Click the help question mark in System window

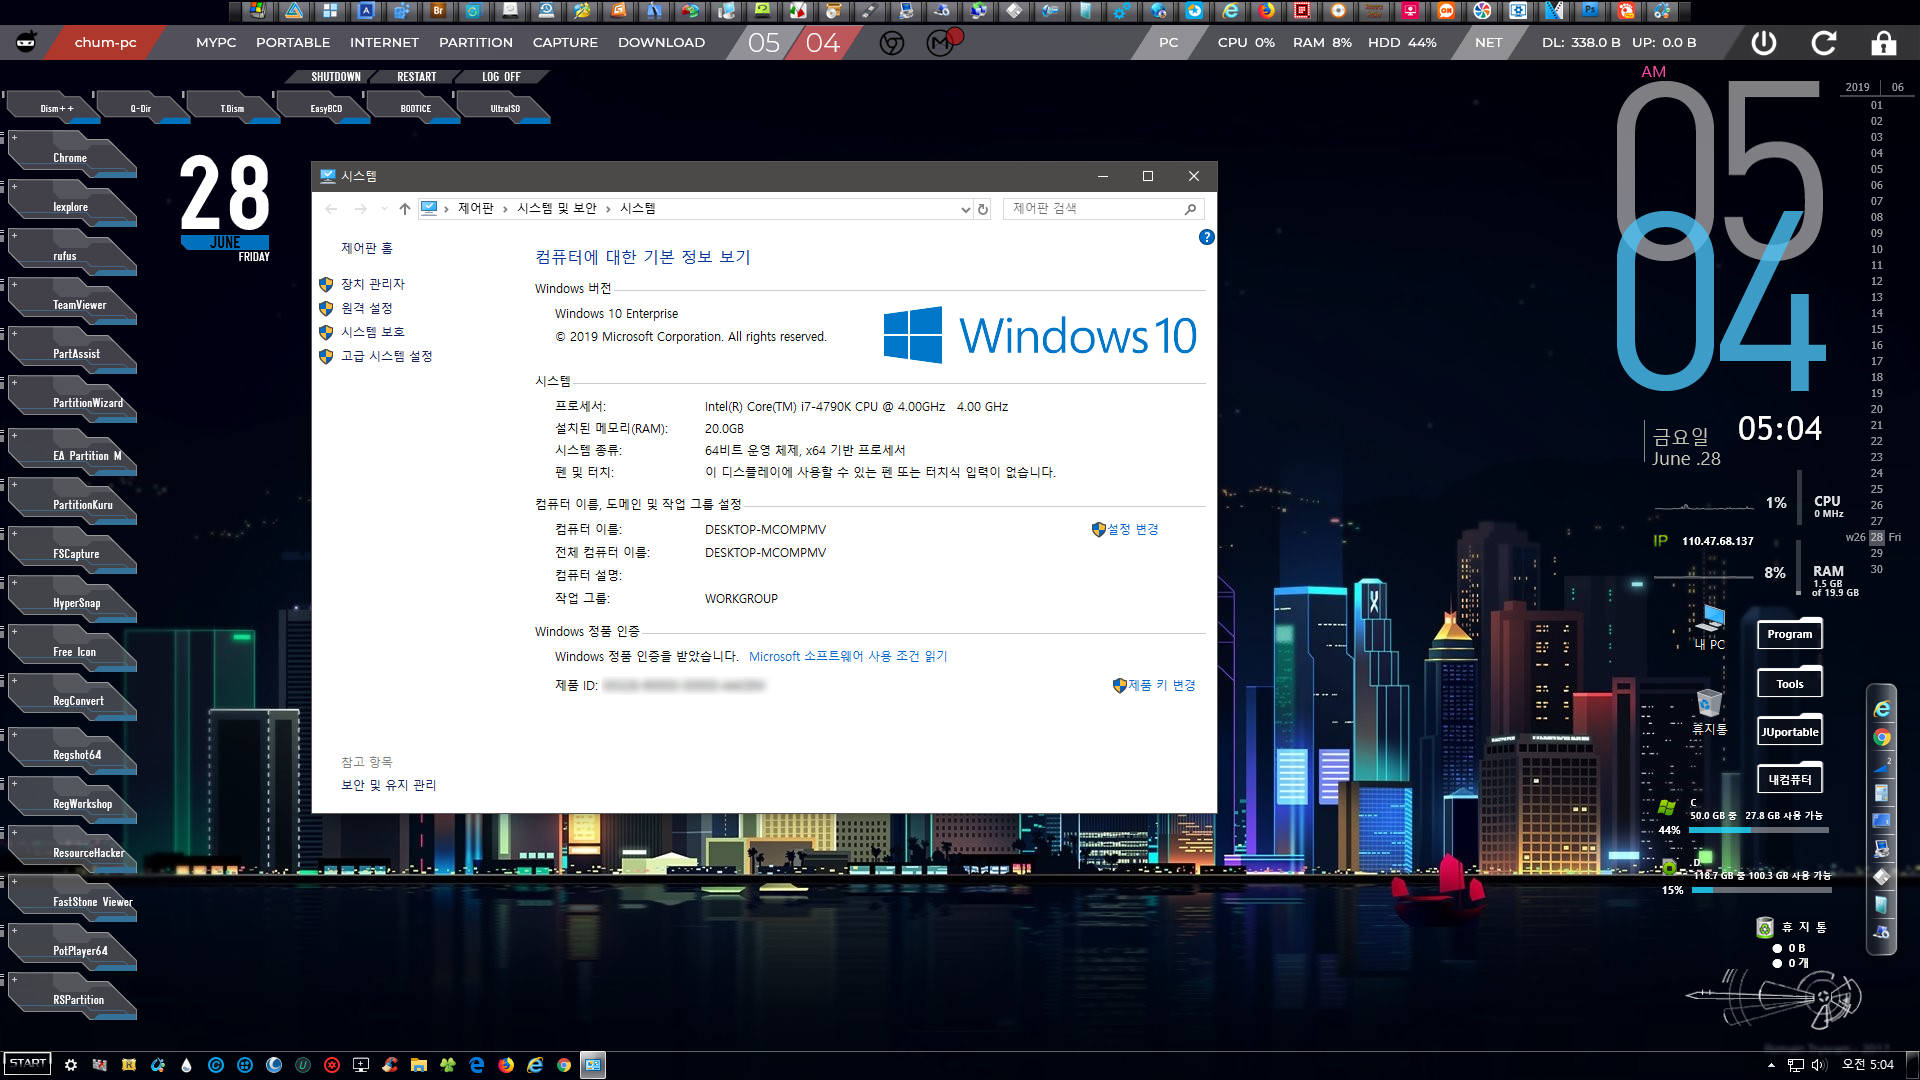(x=1206, y=237)
